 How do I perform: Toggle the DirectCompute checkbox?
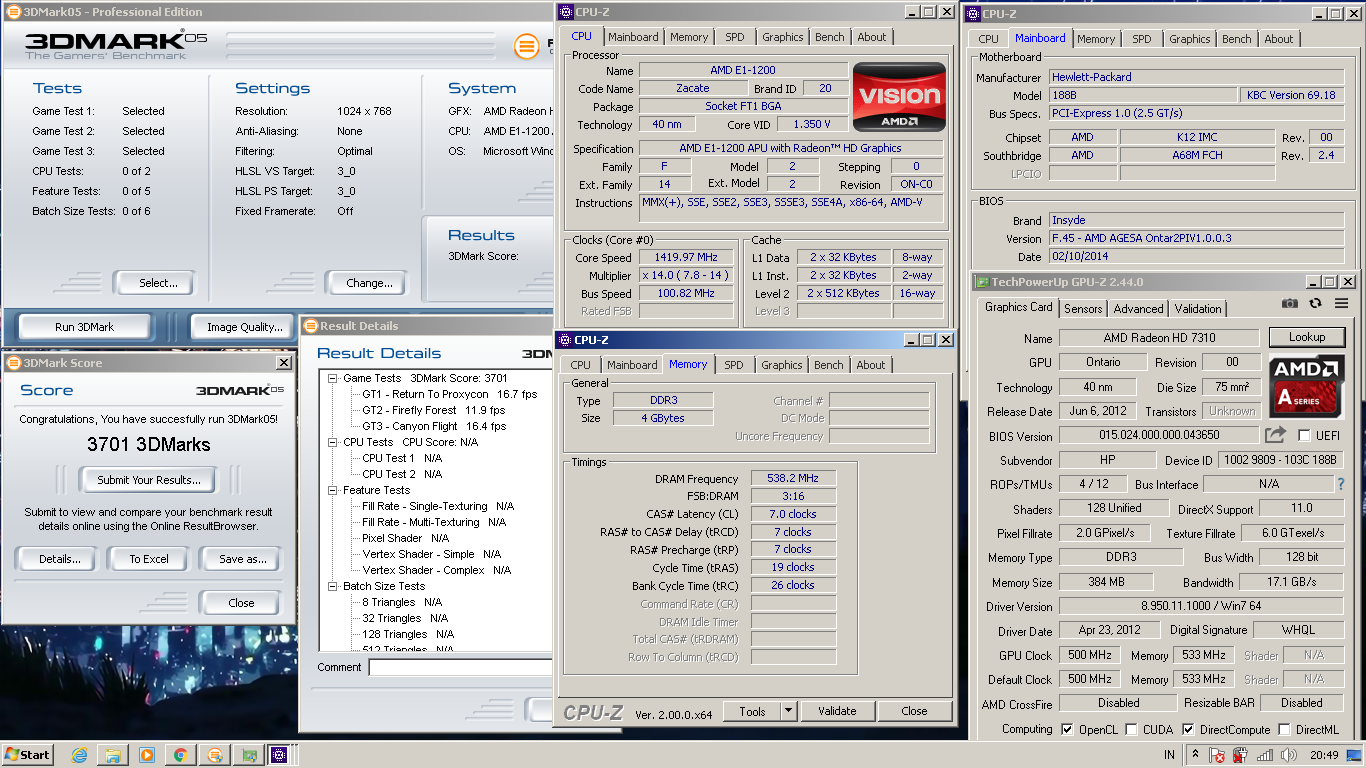pos(1188,730)
